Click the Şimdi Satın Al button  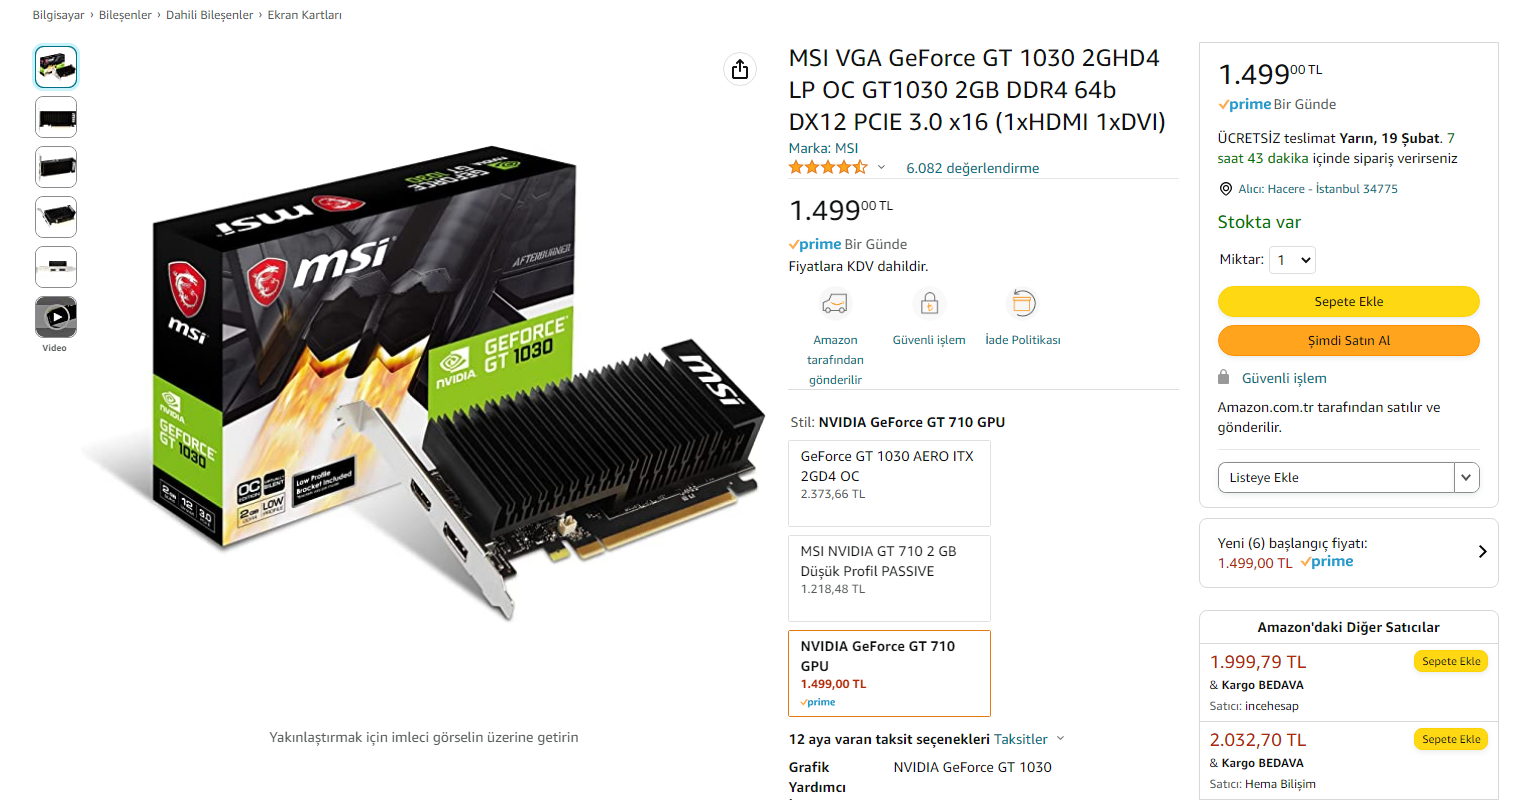click(x=1348, y=340)
